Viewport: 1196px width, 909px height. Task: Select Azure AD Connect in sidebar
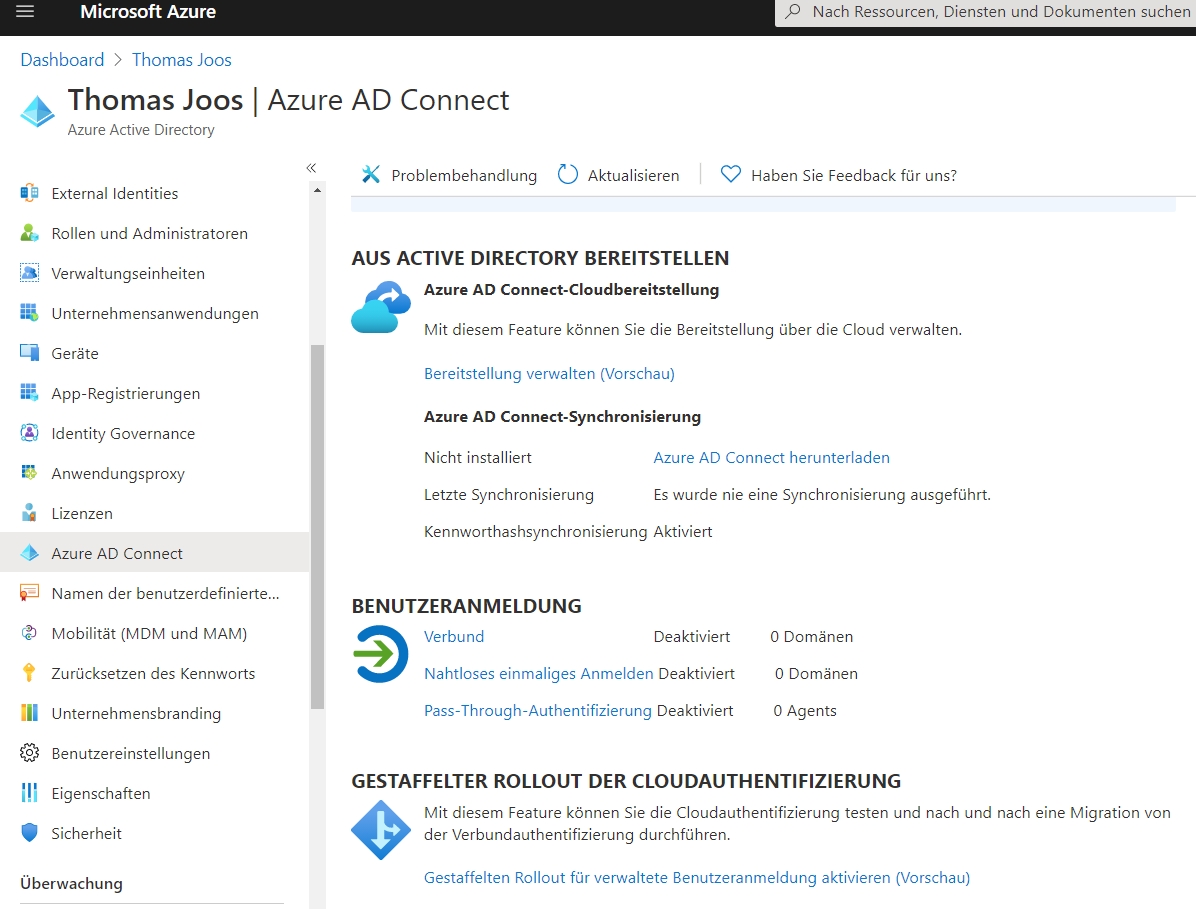click(x=155, y=553)
